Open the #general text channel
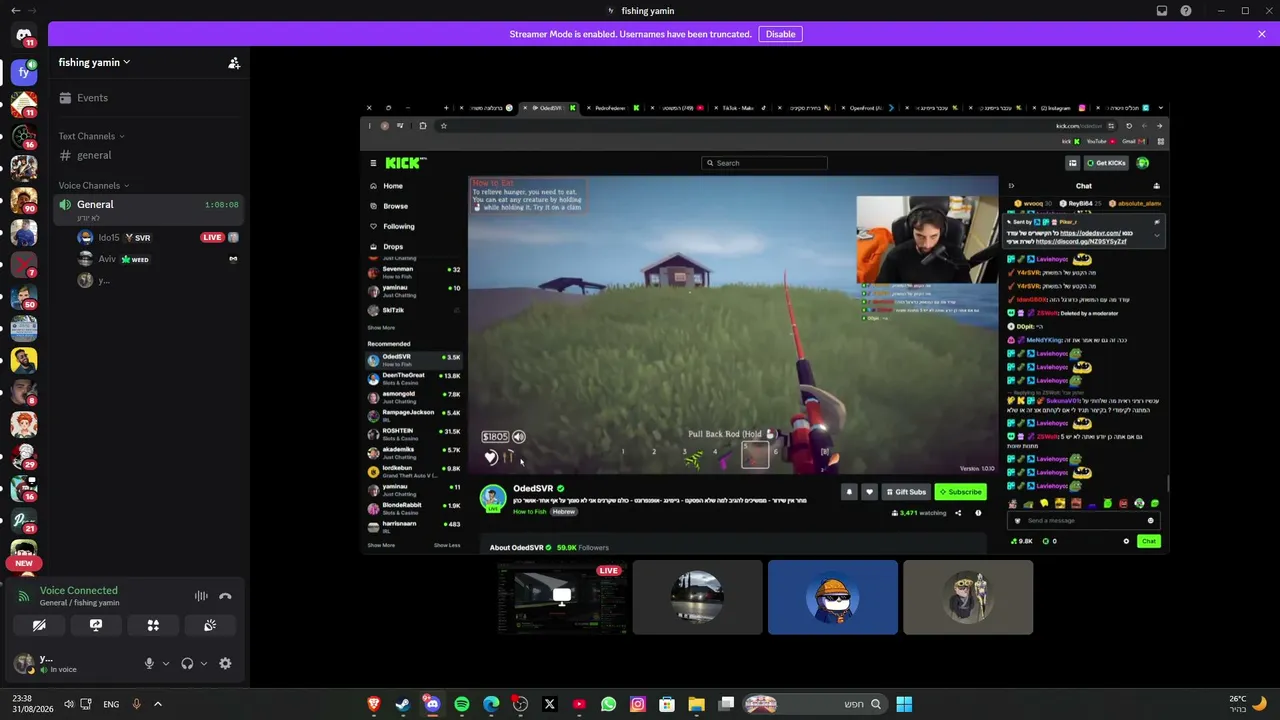 pyautogui.click(x=149, y=155)
